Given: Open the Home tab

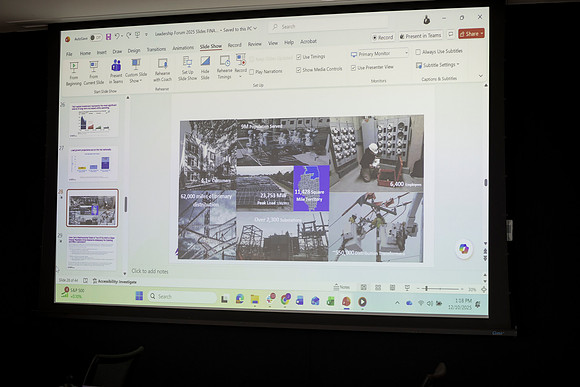Looking at the screenshot, I should click(x=85, y=53).
